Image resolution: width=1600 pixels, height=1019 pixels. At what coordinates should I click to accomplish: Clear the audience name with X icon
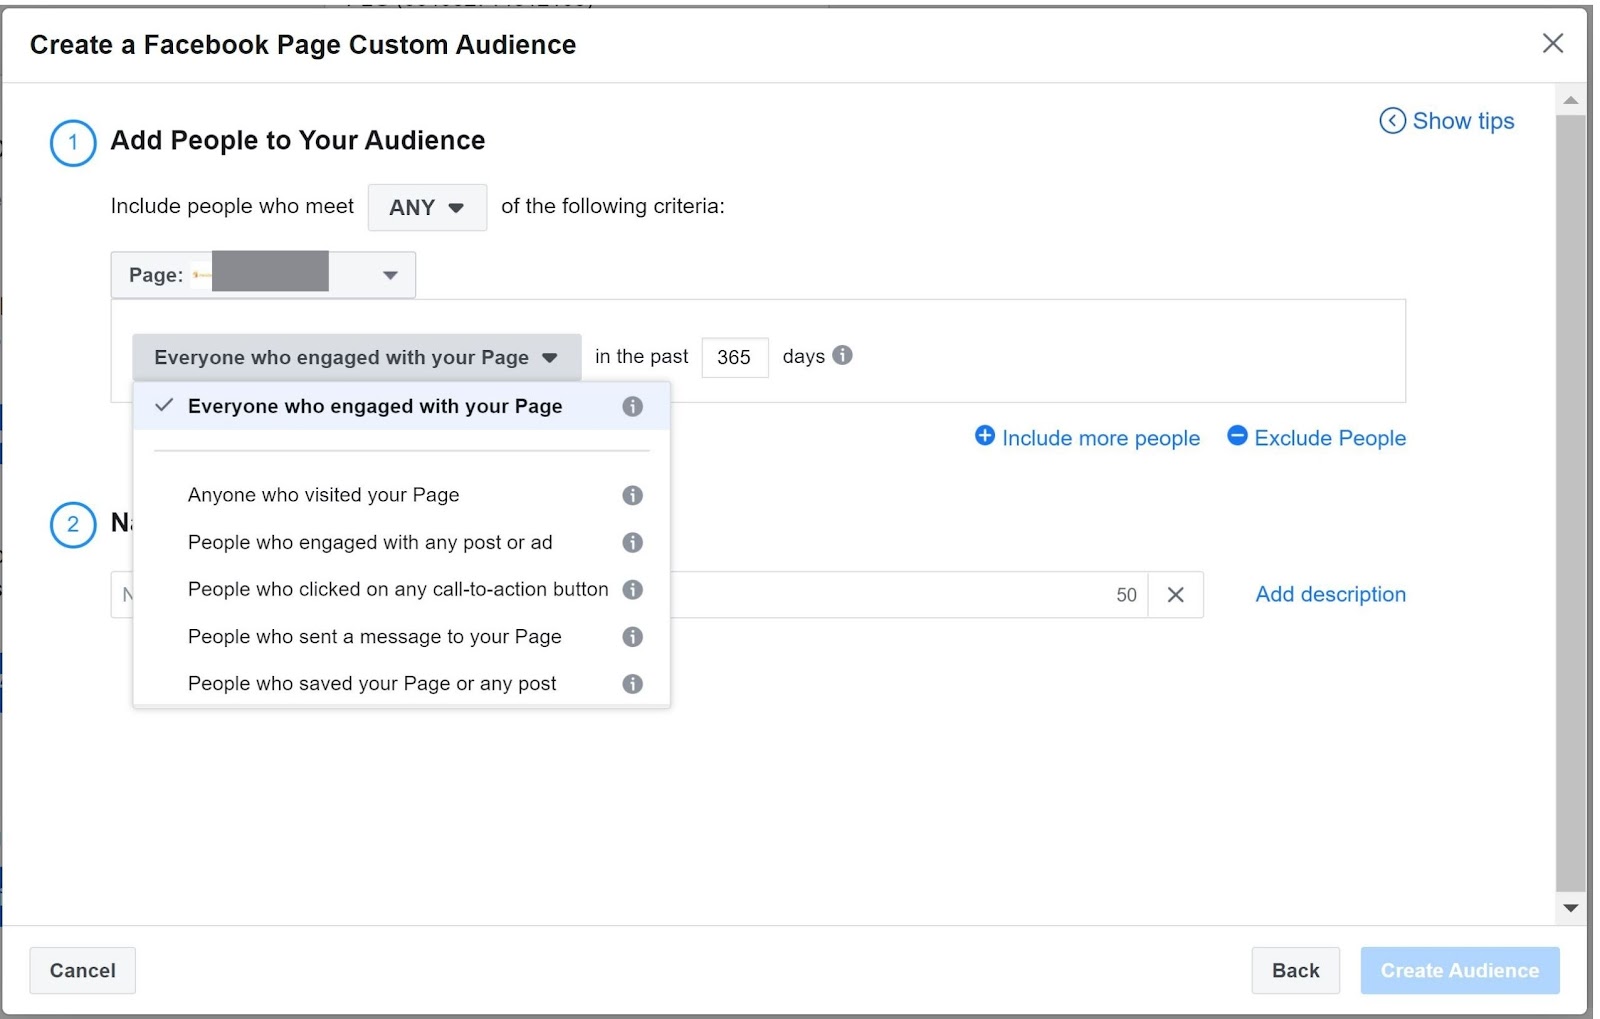[1176, 595]
